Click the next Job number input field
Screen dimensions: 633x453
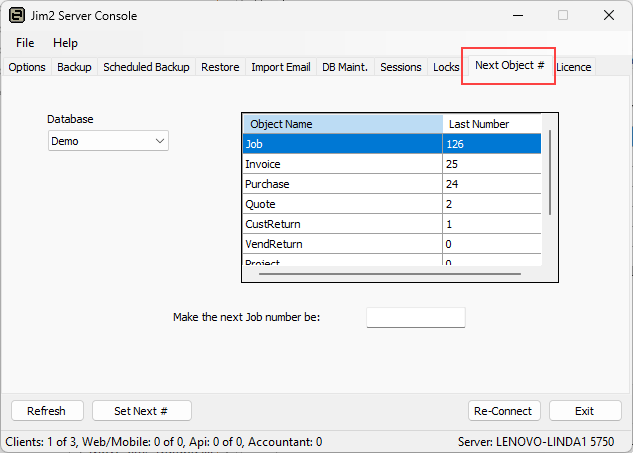click(416, 318)
